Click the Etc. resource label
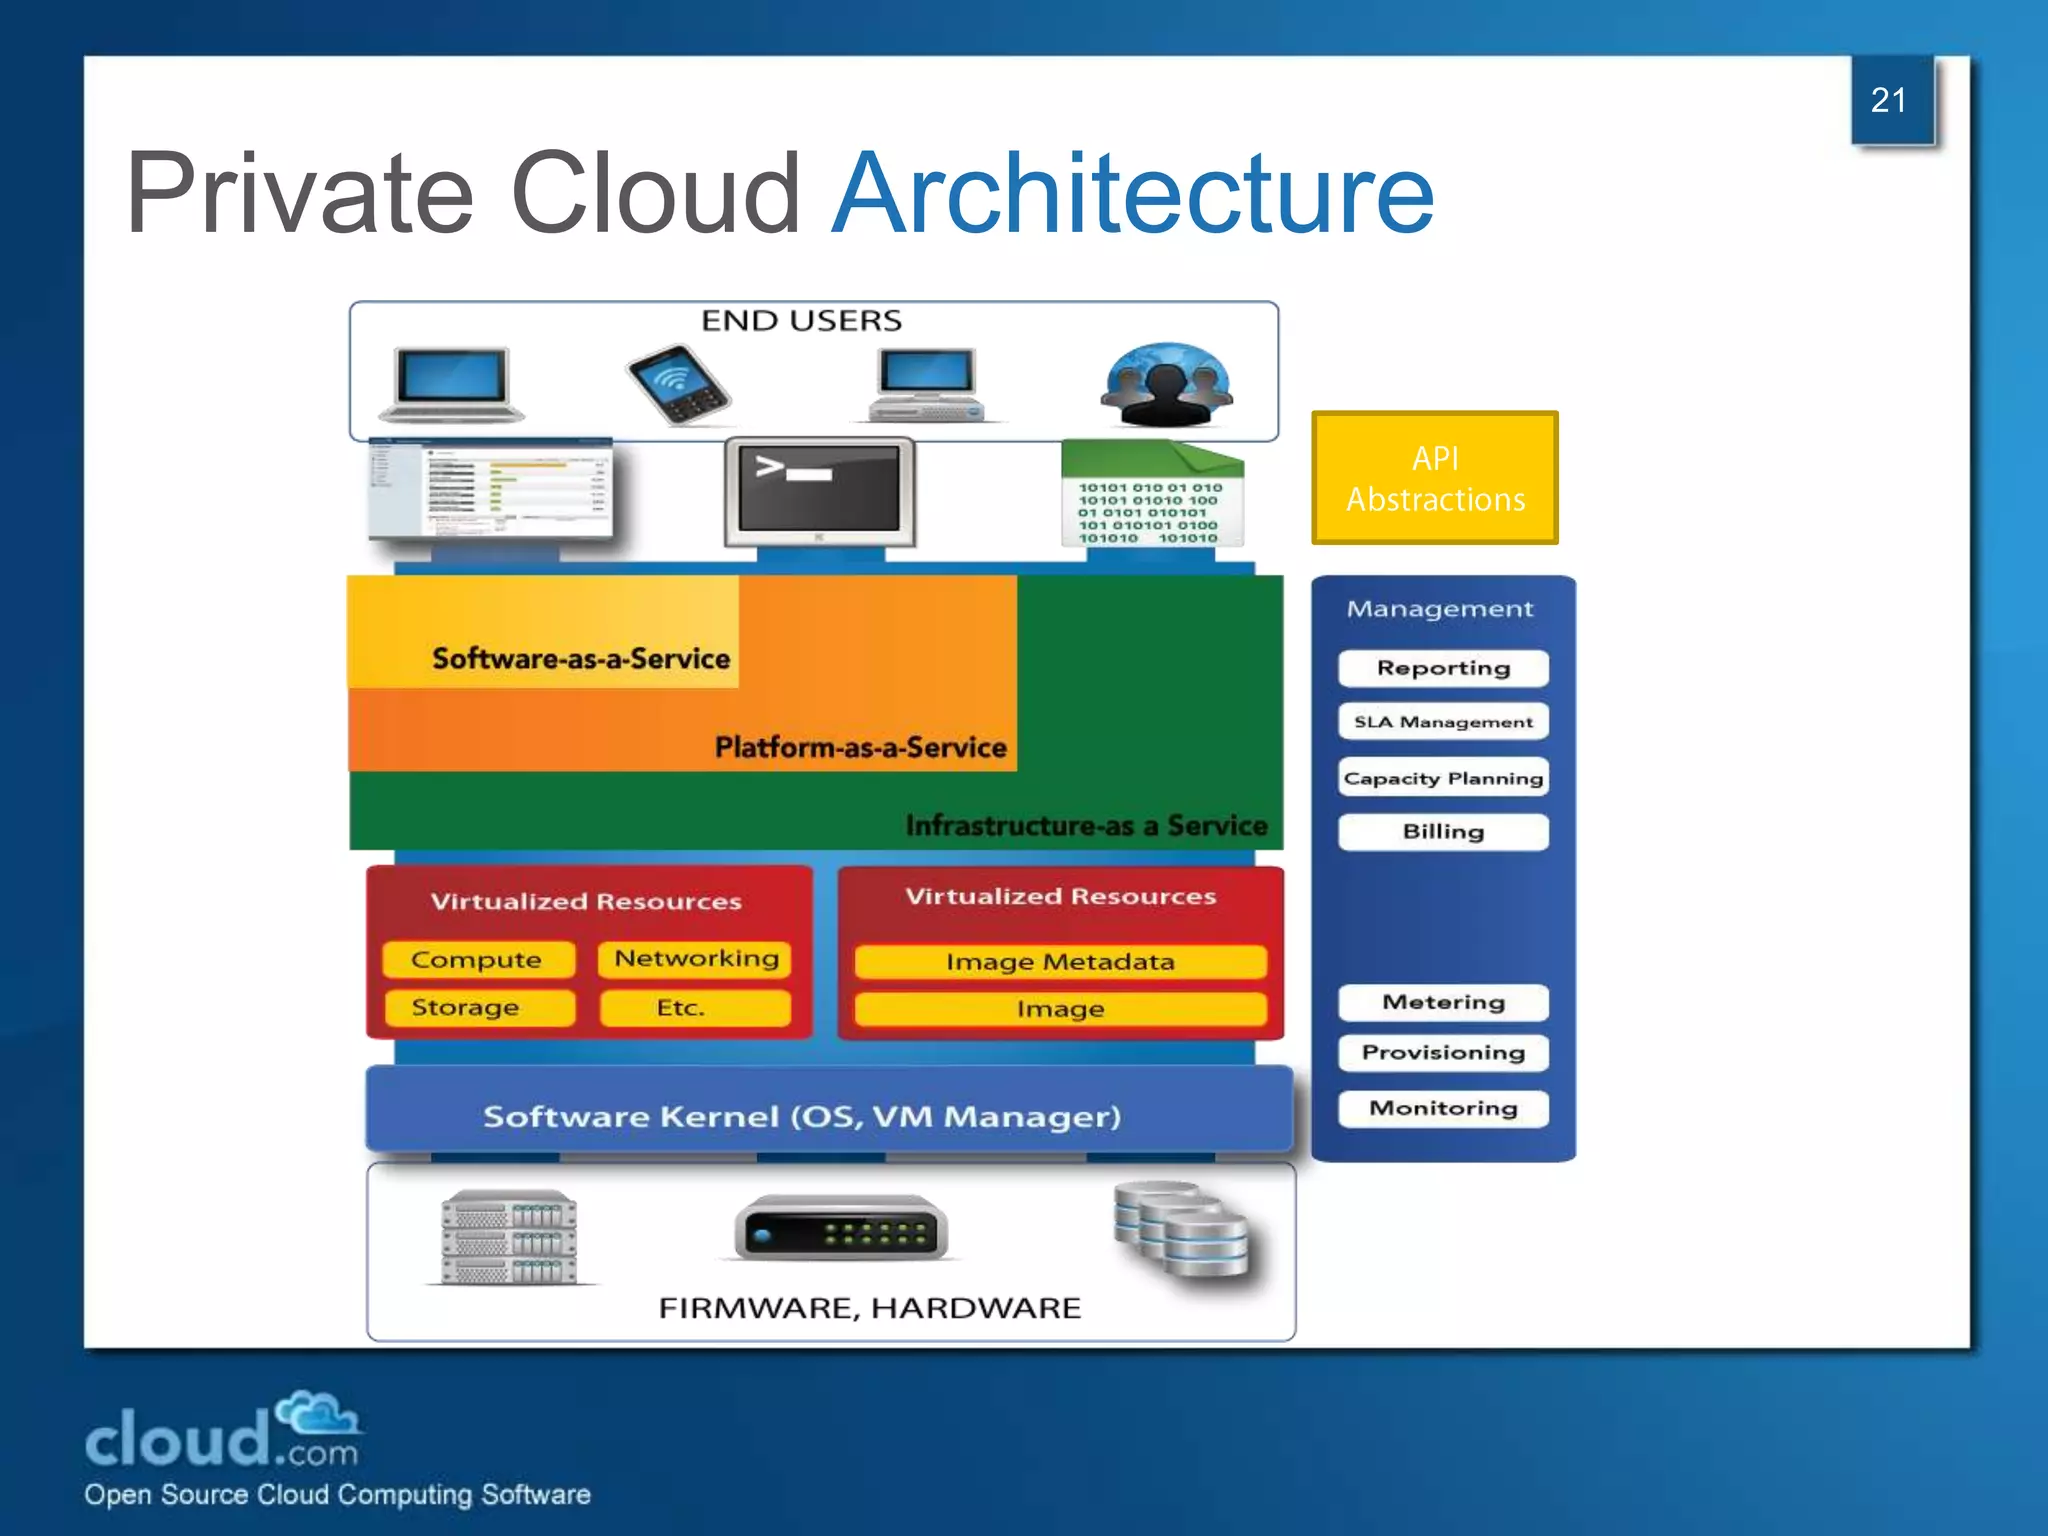This screenshot has width=2048, height=1536. [x=696, y=1008]
